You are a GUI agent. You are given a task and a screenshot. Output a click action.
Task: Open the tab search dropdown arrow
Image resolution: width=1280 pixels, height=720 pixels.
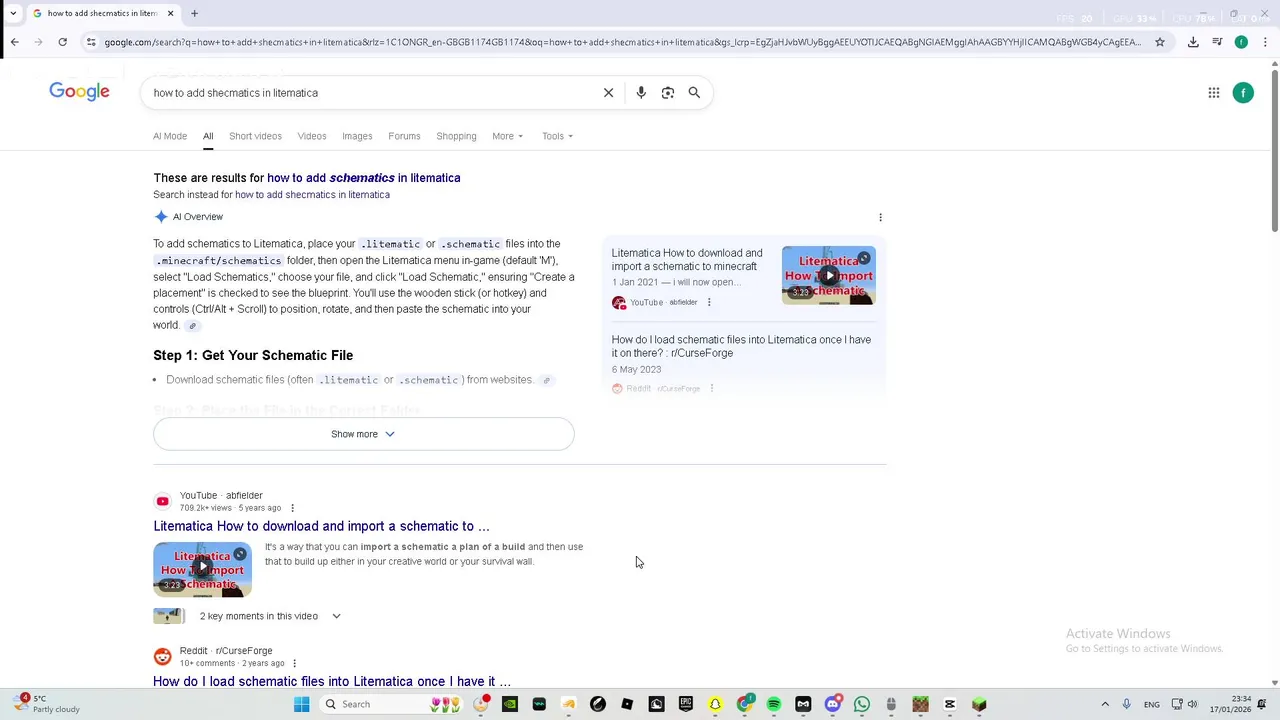click(13, 13)
